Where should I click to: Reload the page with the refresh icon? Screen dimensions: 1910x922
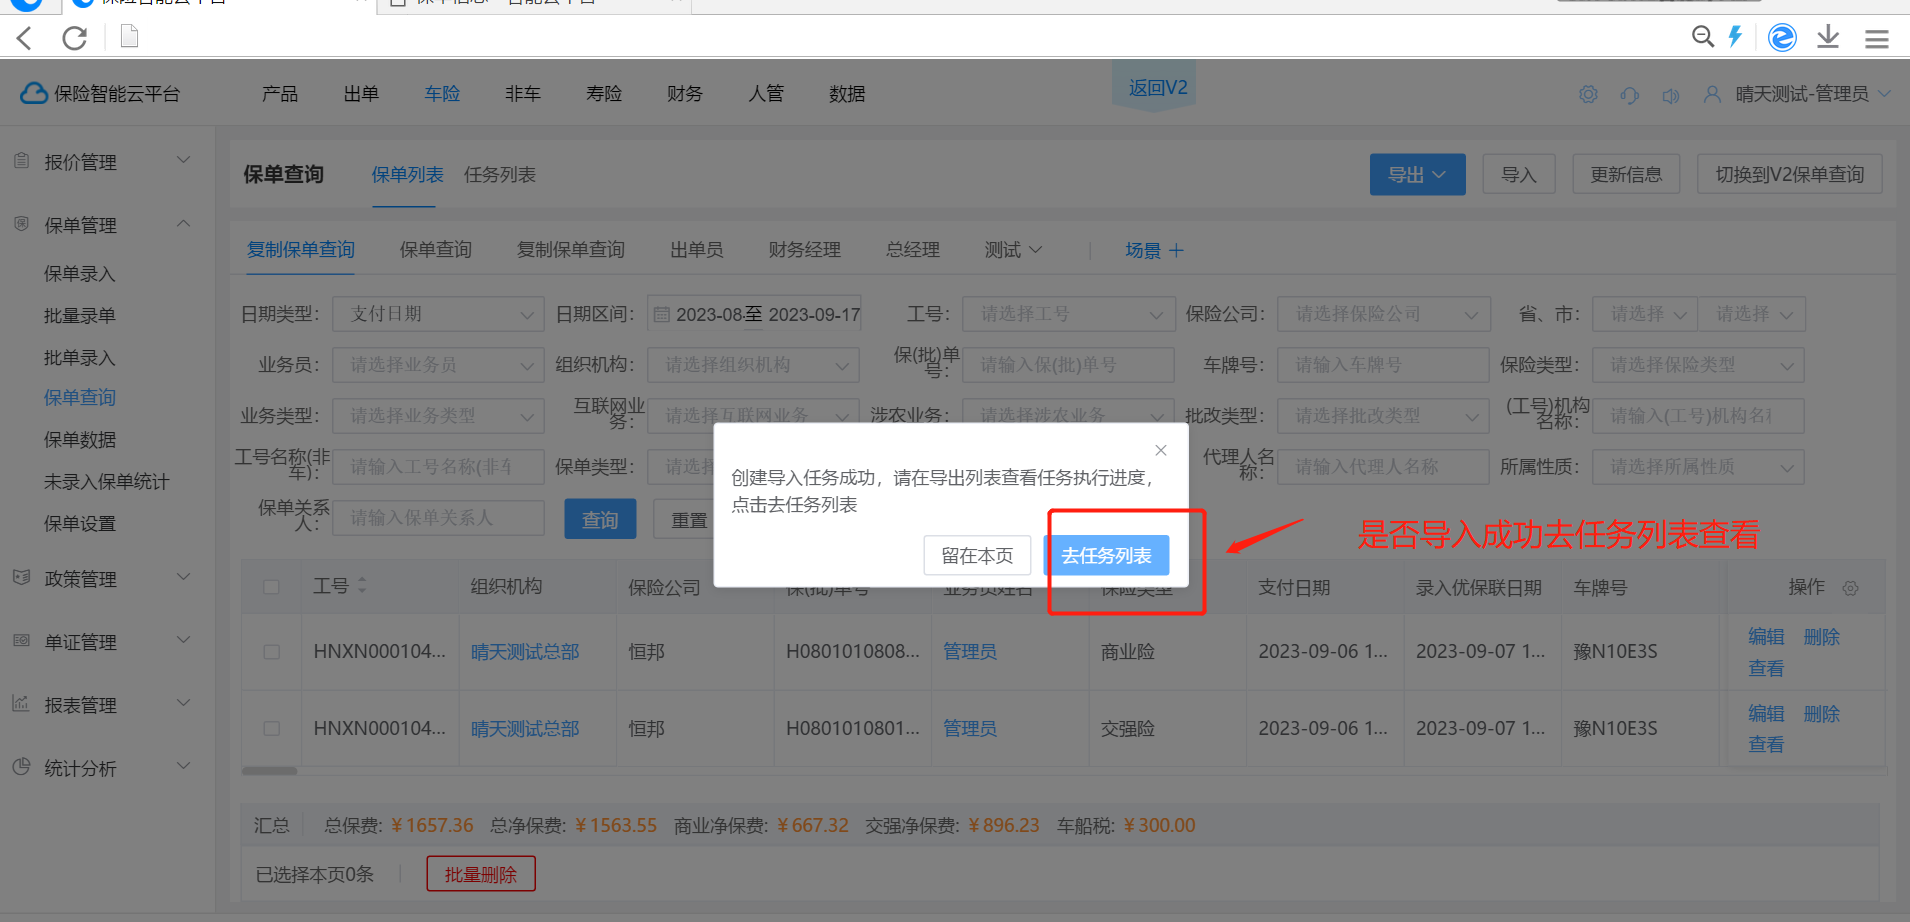coord(74,38)
